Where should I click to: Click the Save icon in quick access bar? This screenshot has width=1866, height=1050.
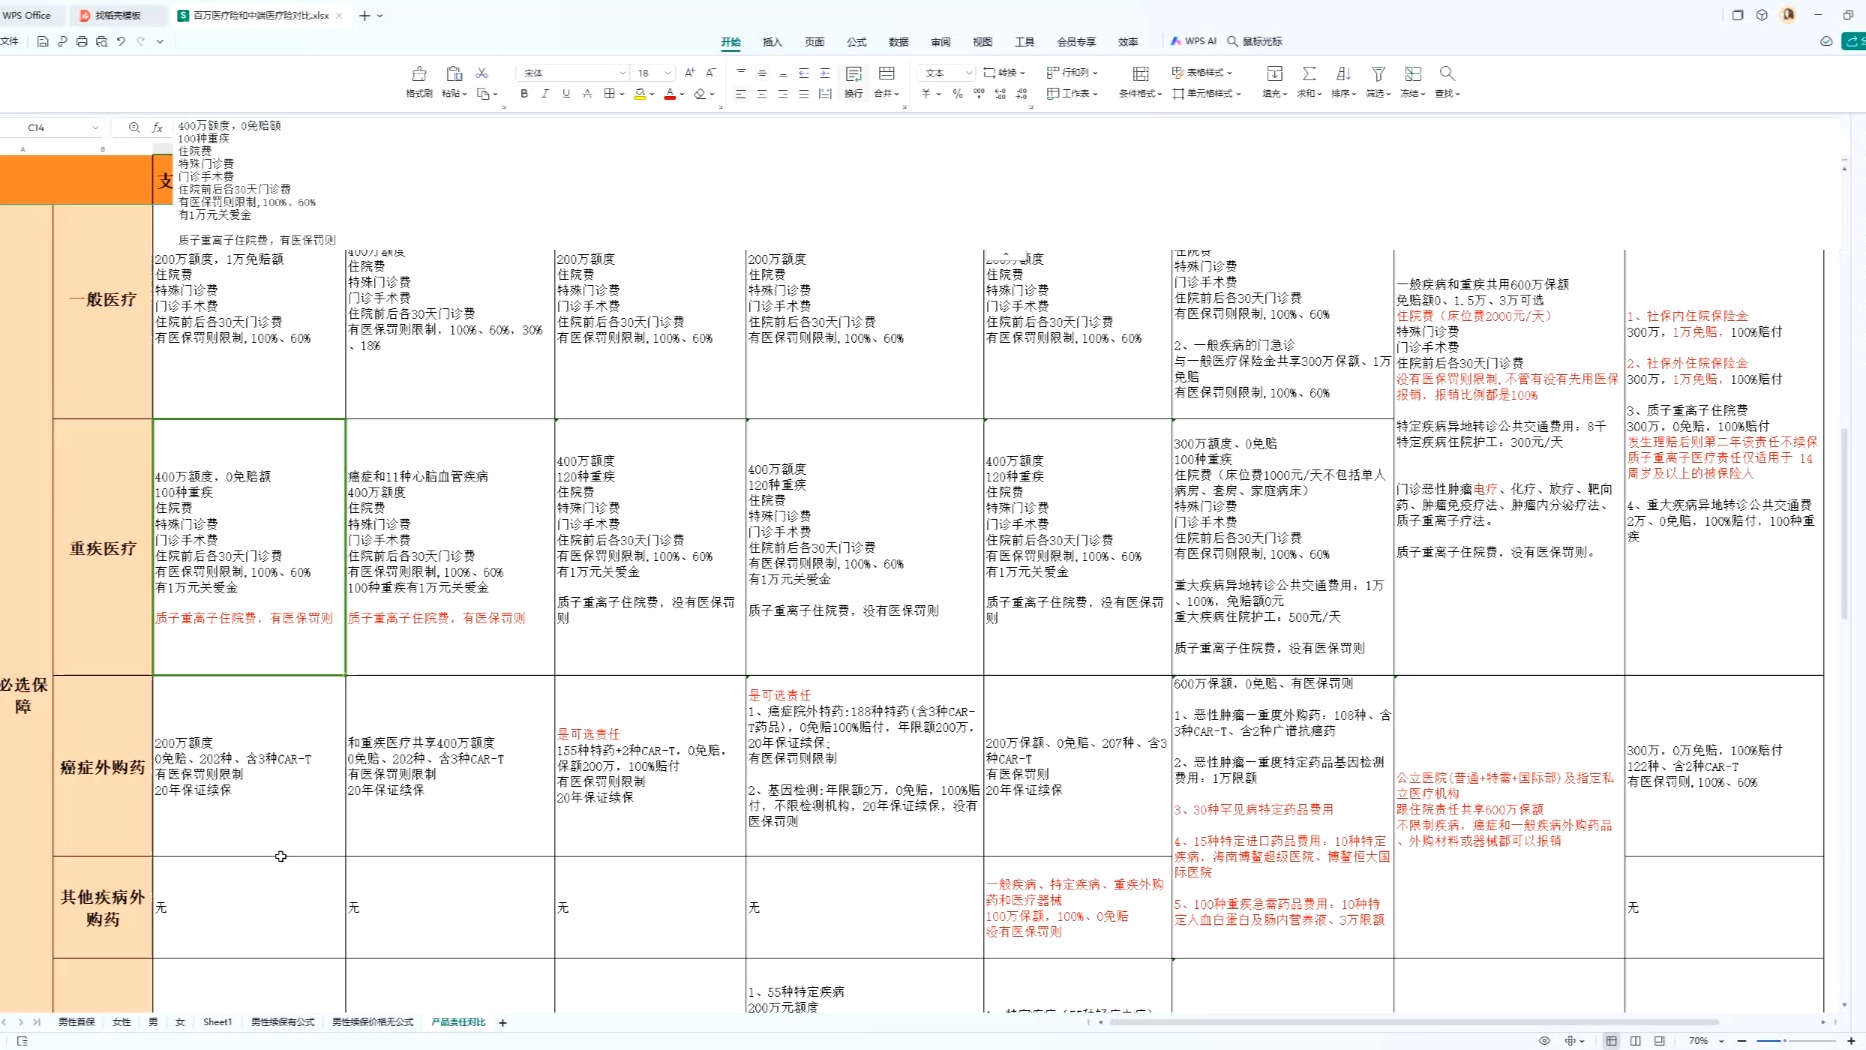click(42, 42)
